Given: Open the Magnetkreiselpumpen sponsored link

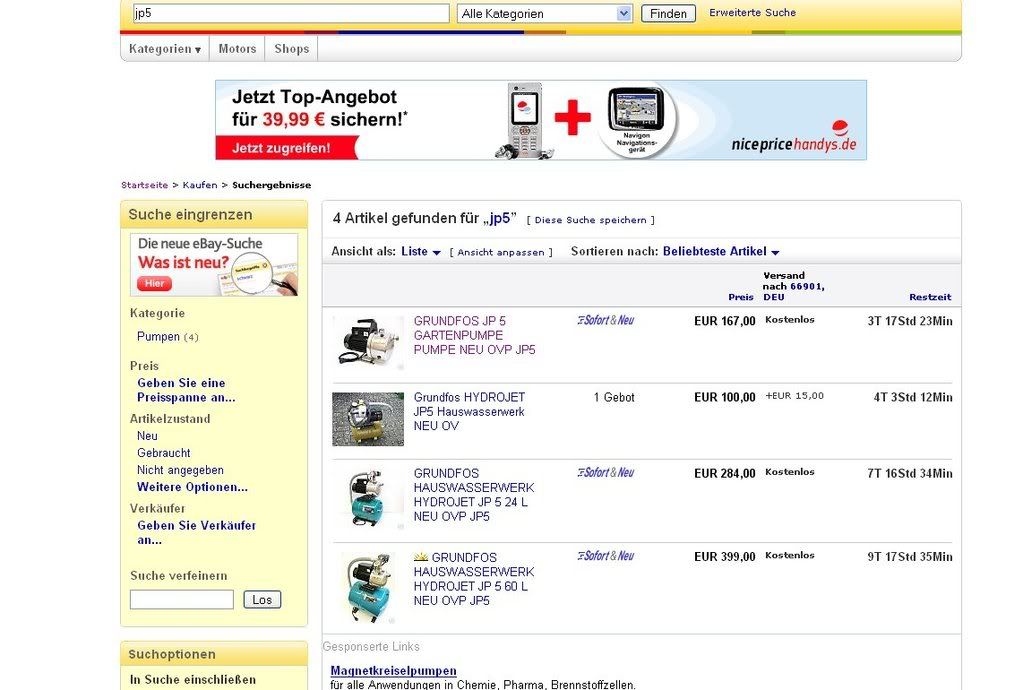Looking at the screenshot, I should pyautogui.click(x=393, y=670).
